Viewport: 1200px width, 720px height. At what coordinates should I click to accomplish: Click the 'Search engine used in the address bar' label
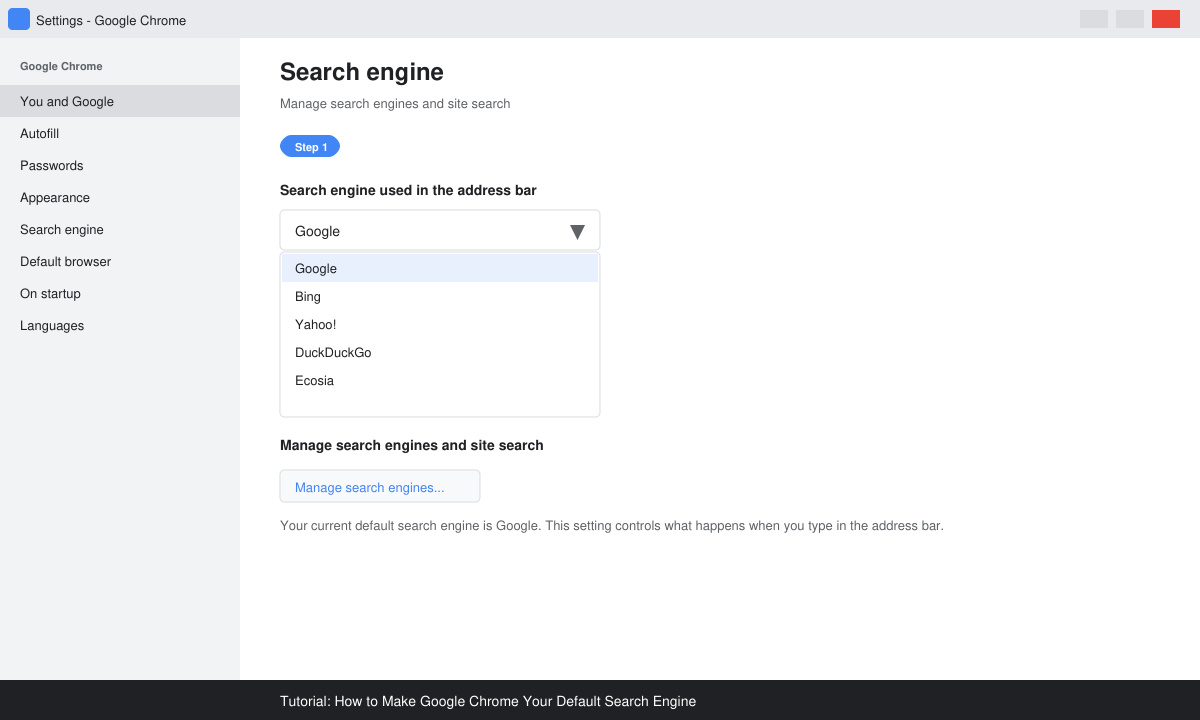tap(409, 190)
